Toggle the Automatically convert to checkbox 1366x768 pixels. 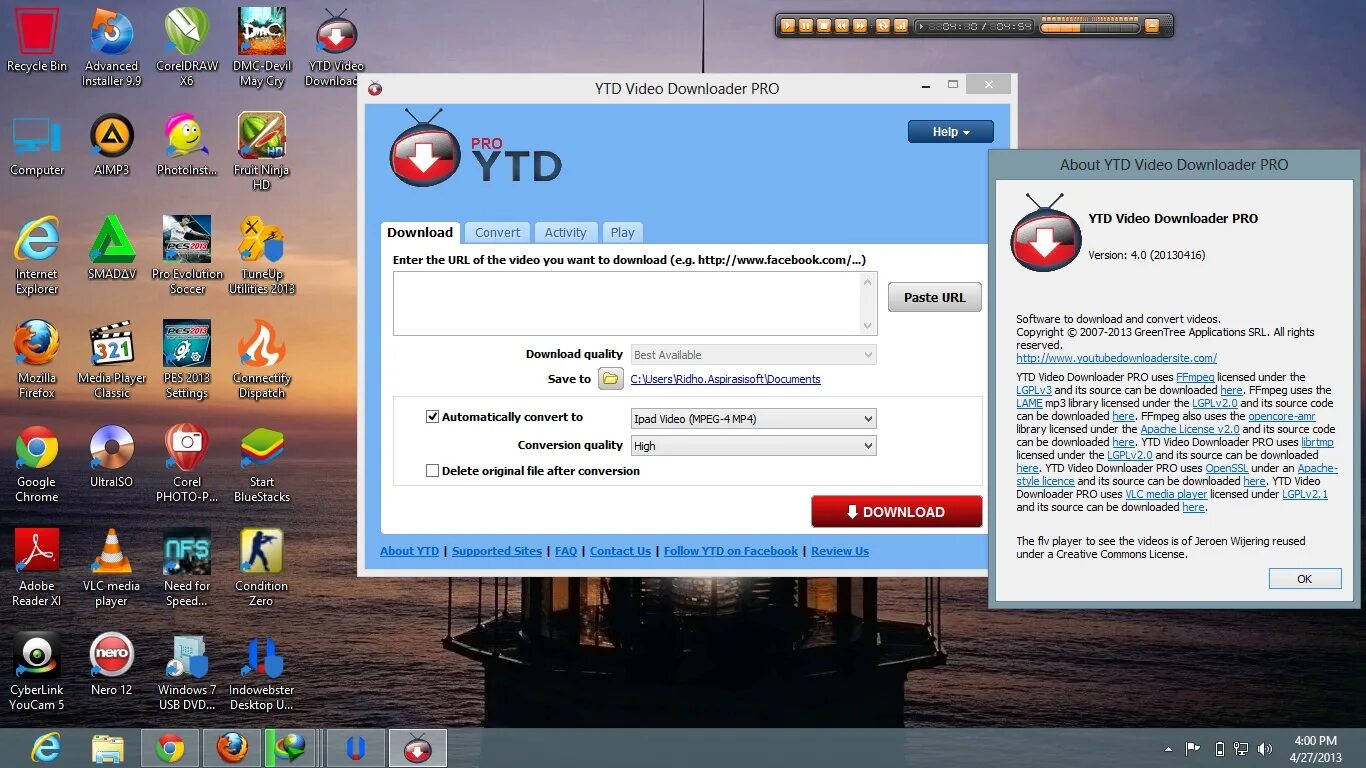(433, 417)
